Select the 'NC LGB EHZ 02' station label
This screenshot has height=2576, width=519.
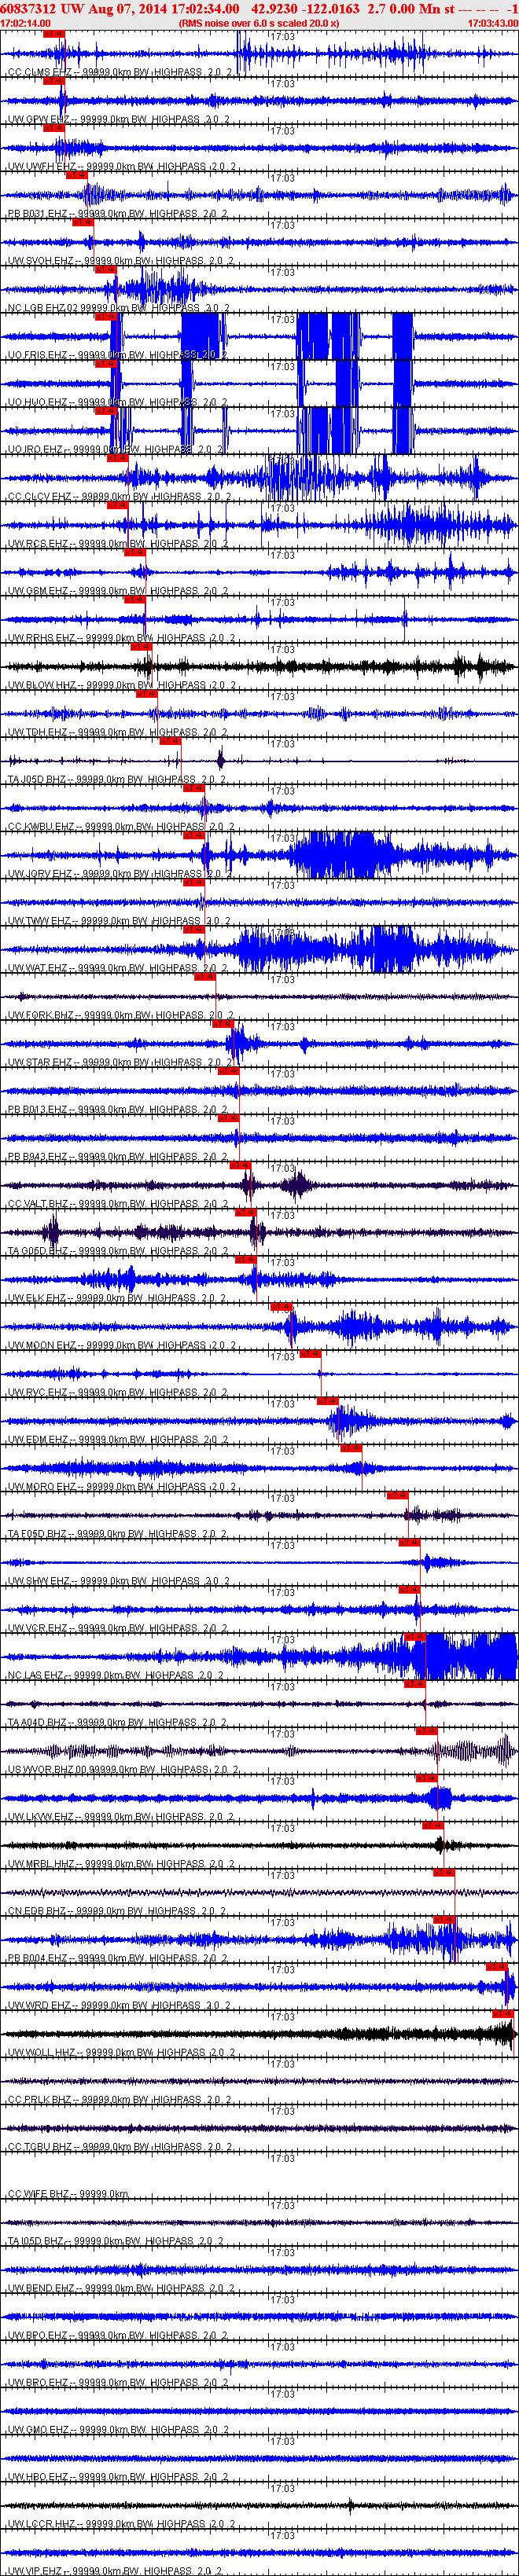pyautogui.click(x=44, y=308)
